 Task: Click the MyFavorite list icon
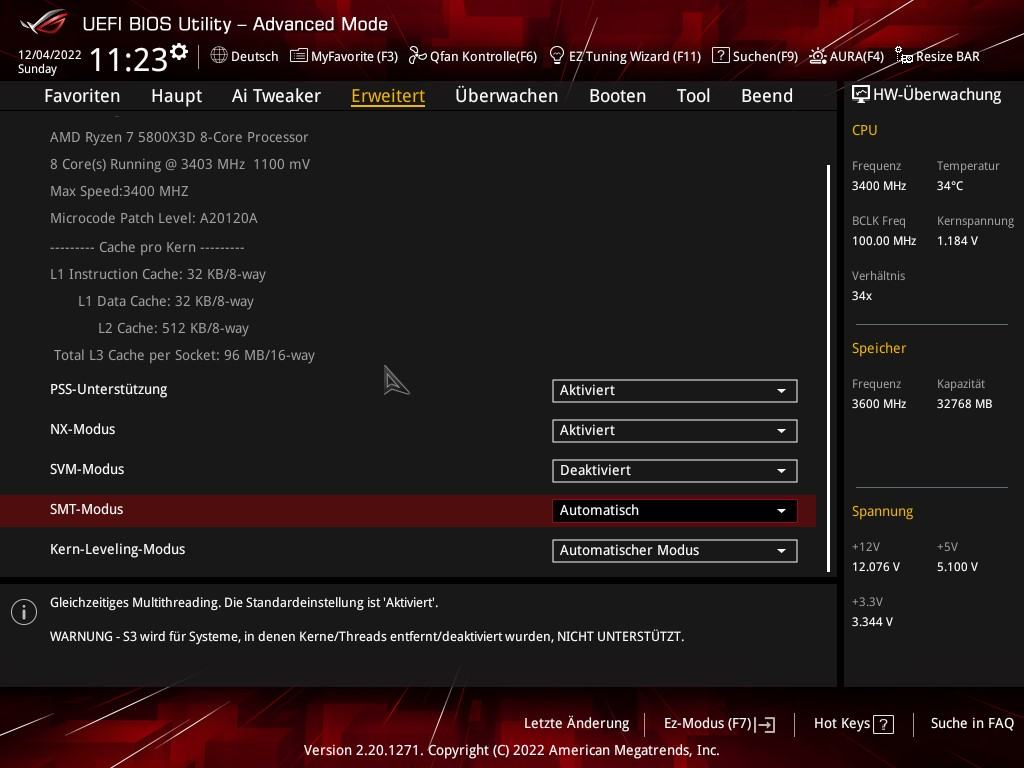click(x=298, y=56)
